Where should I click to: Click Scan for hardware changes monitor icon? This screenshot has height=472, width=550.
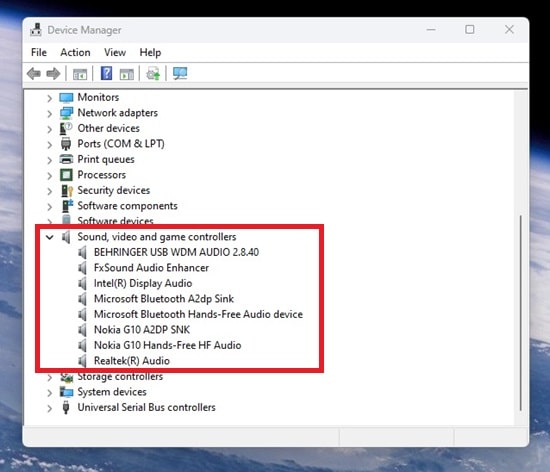click(x=180, y=74)
